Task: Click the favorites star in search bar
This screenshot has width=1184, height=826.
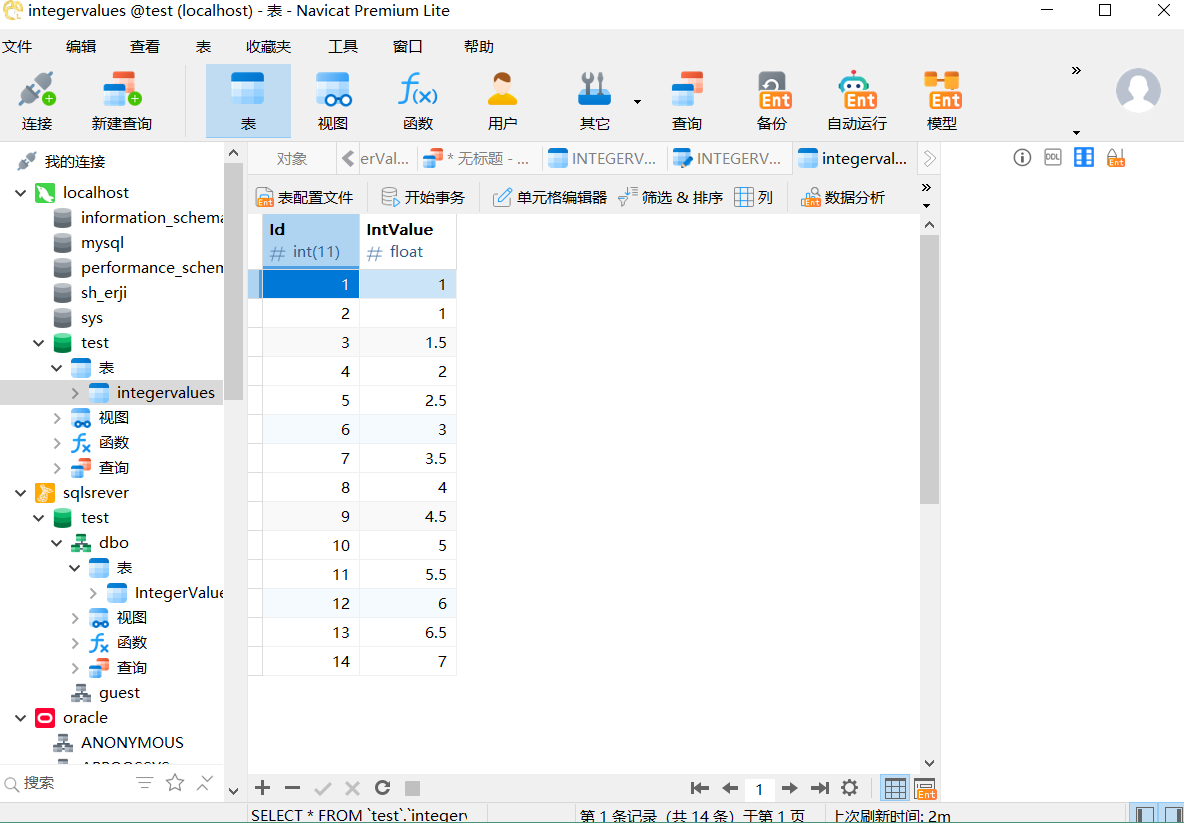Action: [x=175, y=783]
